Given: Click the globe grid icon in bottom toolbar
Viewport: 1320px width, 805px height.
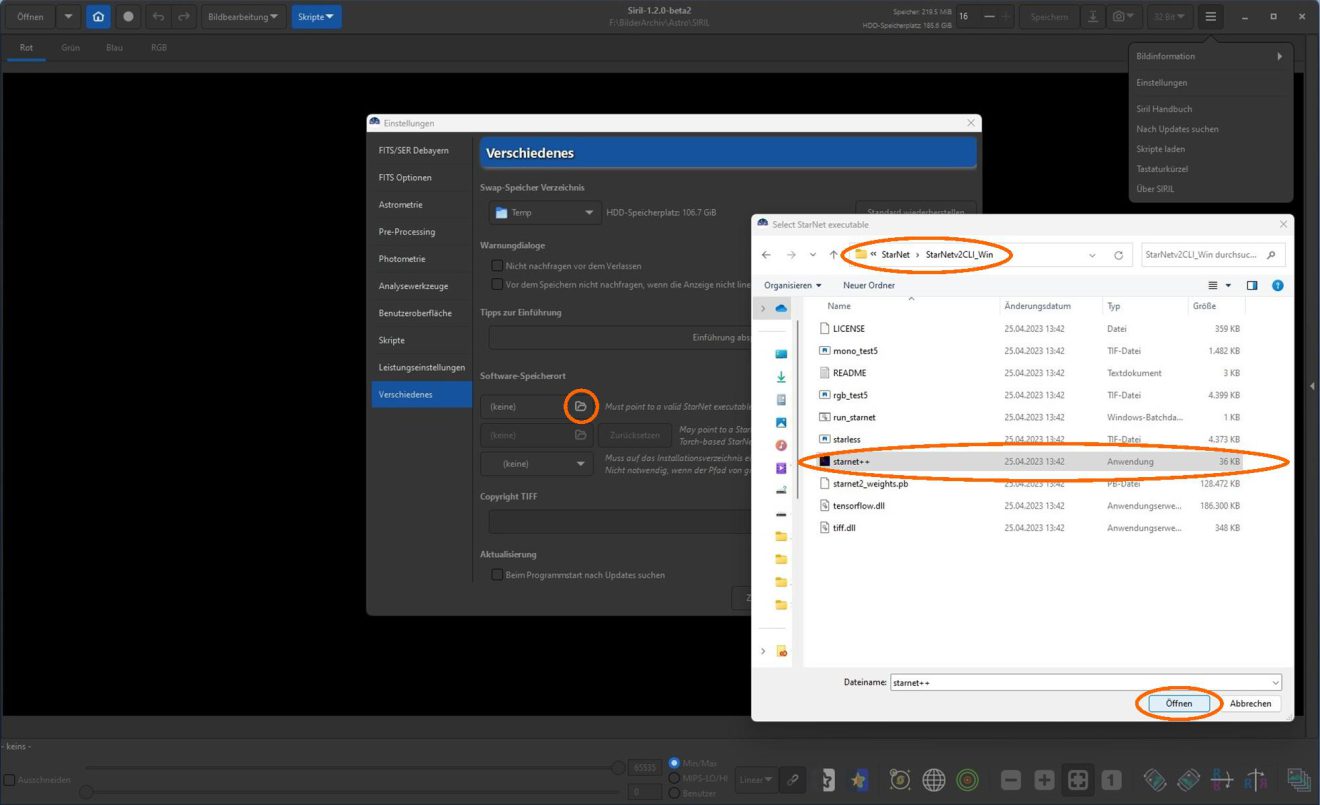Looking at the screenshot, I should tap(933, 780).
